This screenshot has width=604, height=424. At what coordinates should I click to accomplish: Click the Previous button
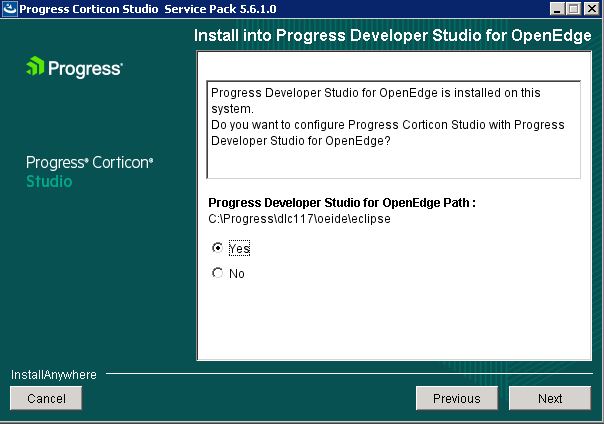click(456, 398)
